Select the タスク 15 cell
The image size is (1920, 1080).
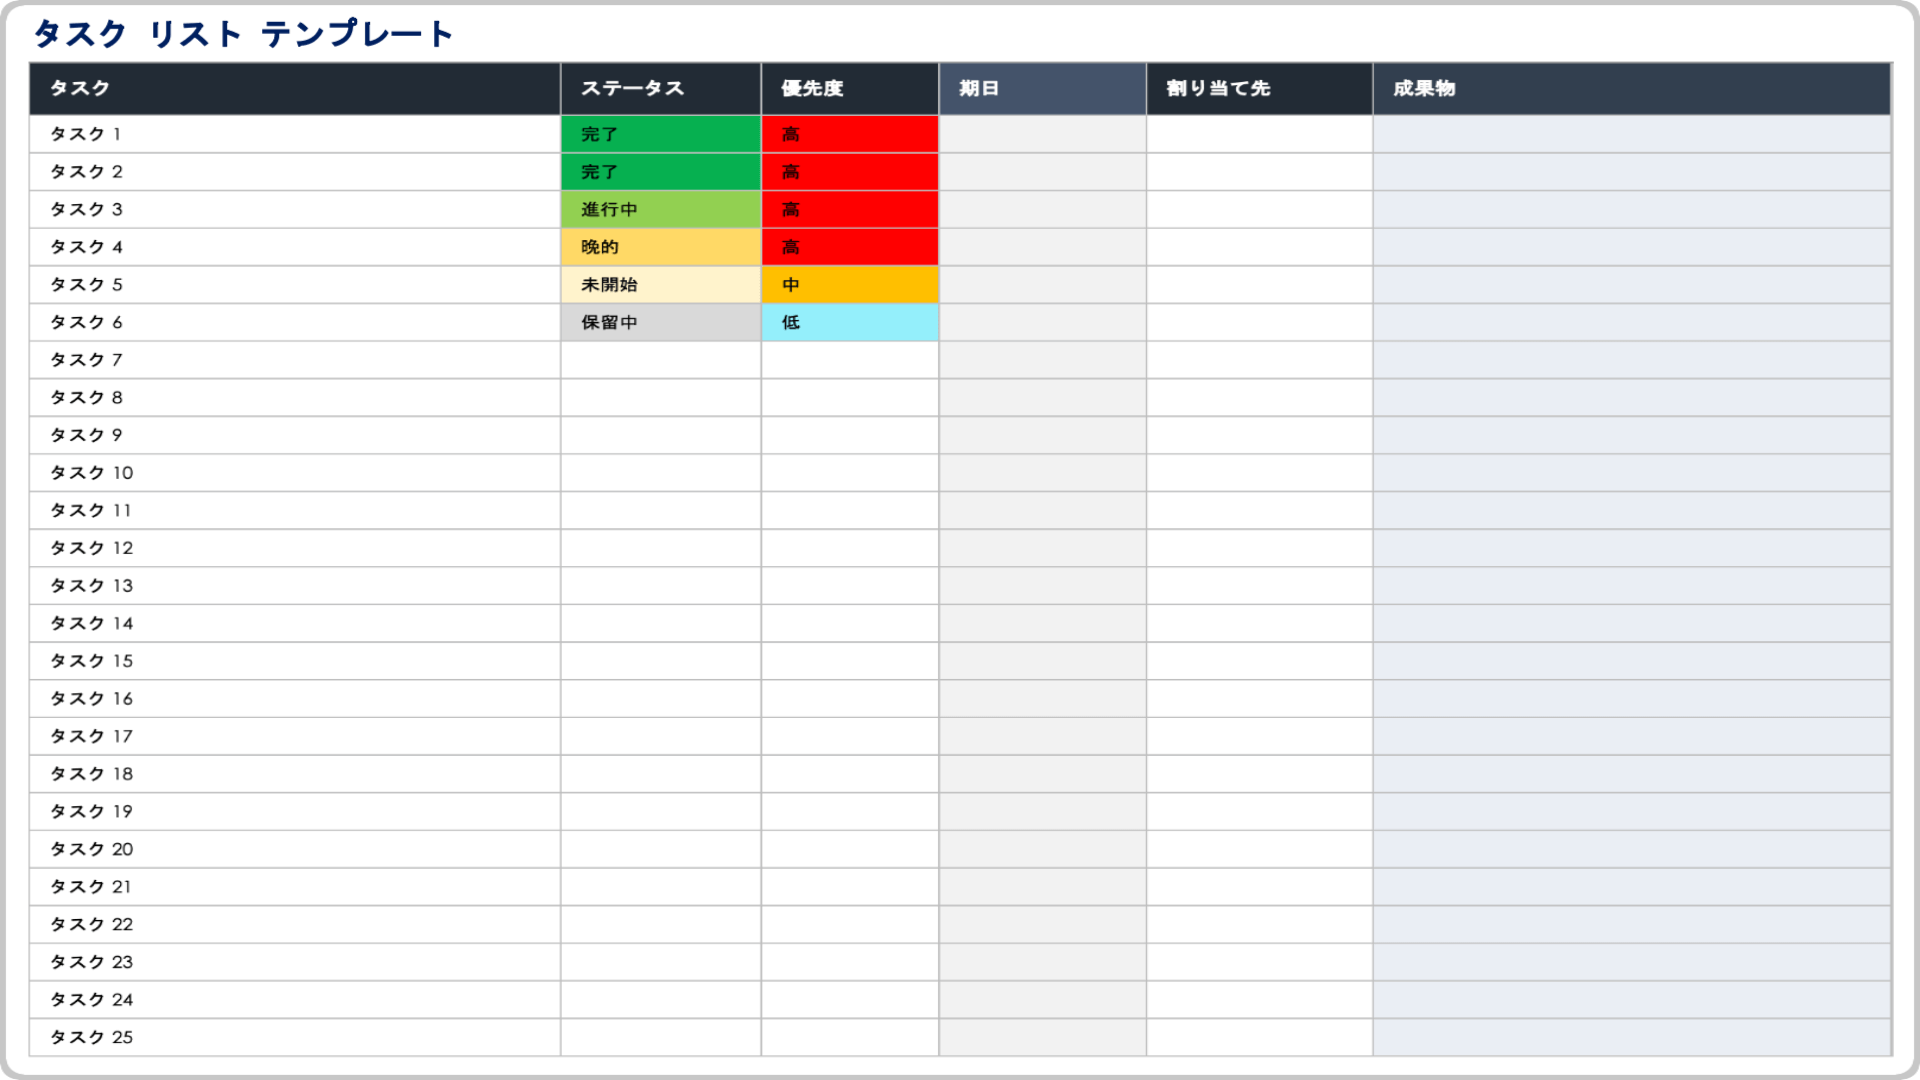tap(295, 661)
